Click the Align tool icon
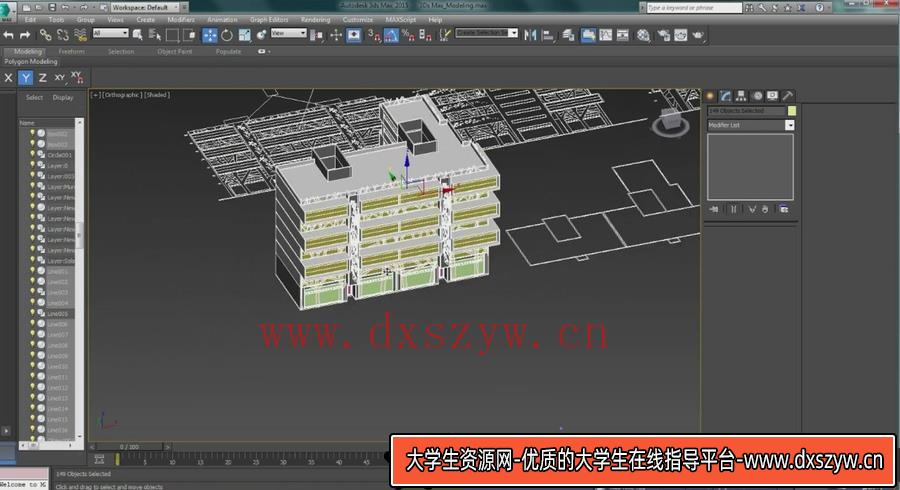The width and height of the screenshot is (900, 490). click(548, 36)
